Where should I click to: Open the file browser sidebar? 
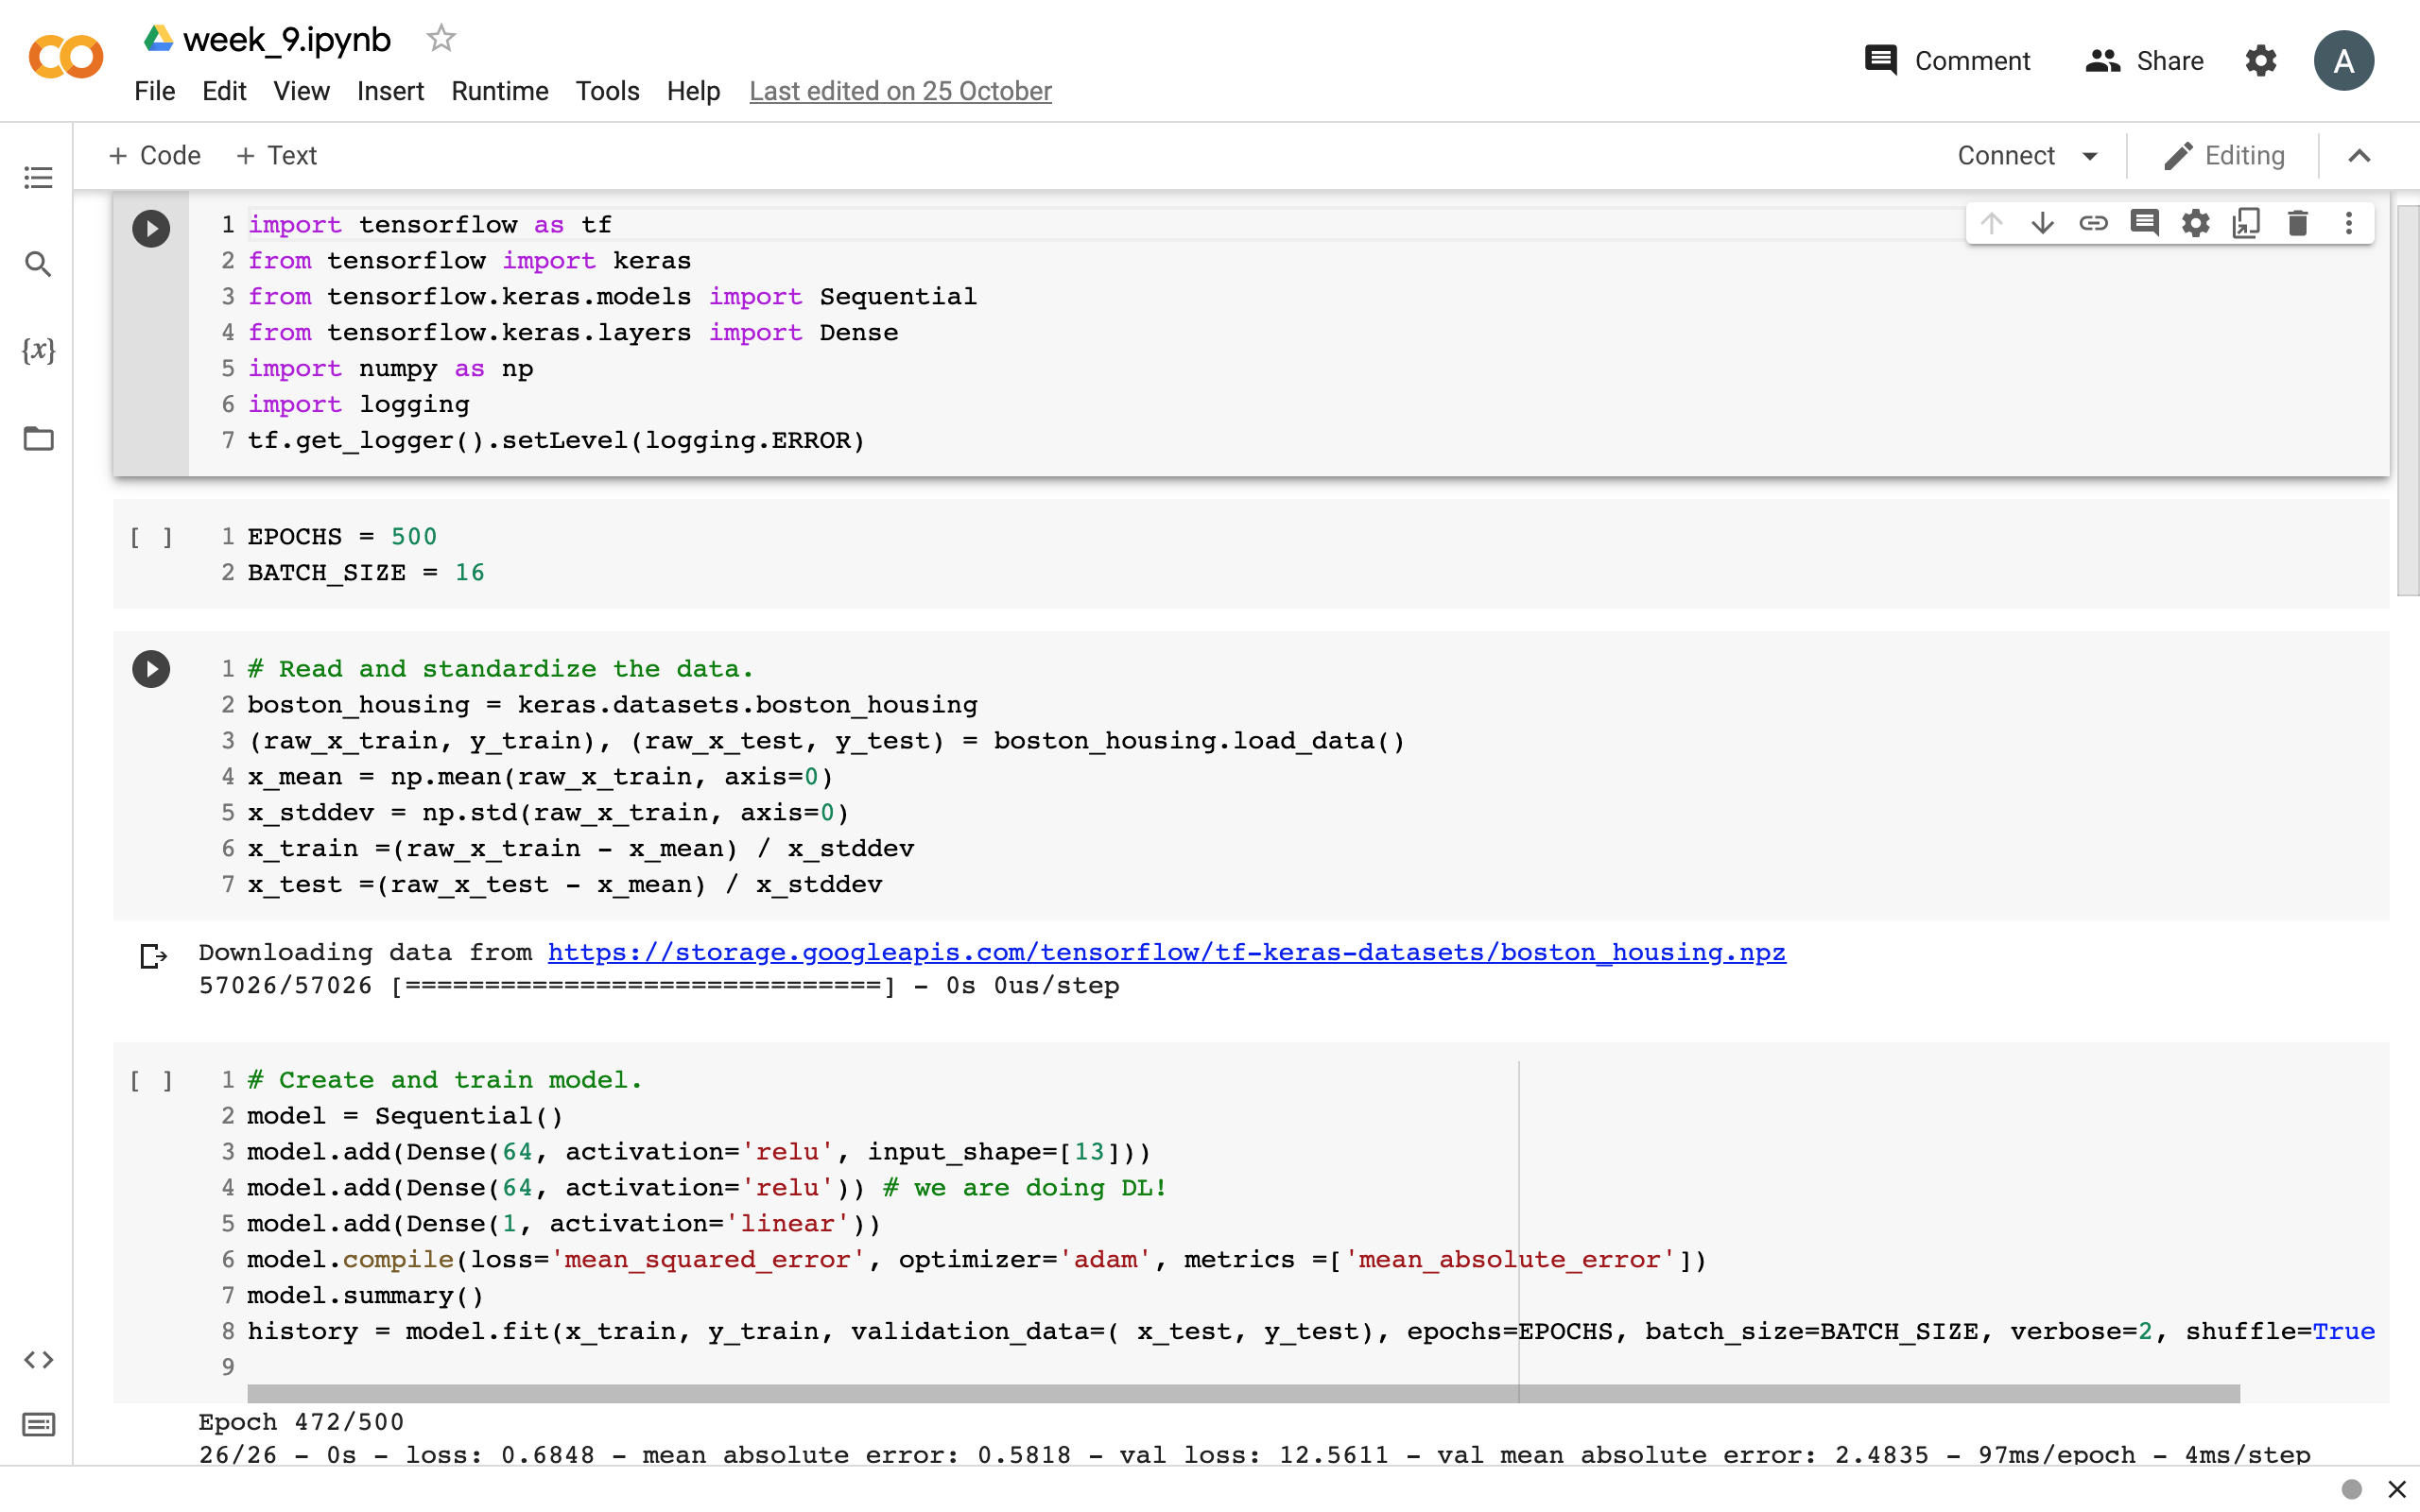click(x=38, y=438)
